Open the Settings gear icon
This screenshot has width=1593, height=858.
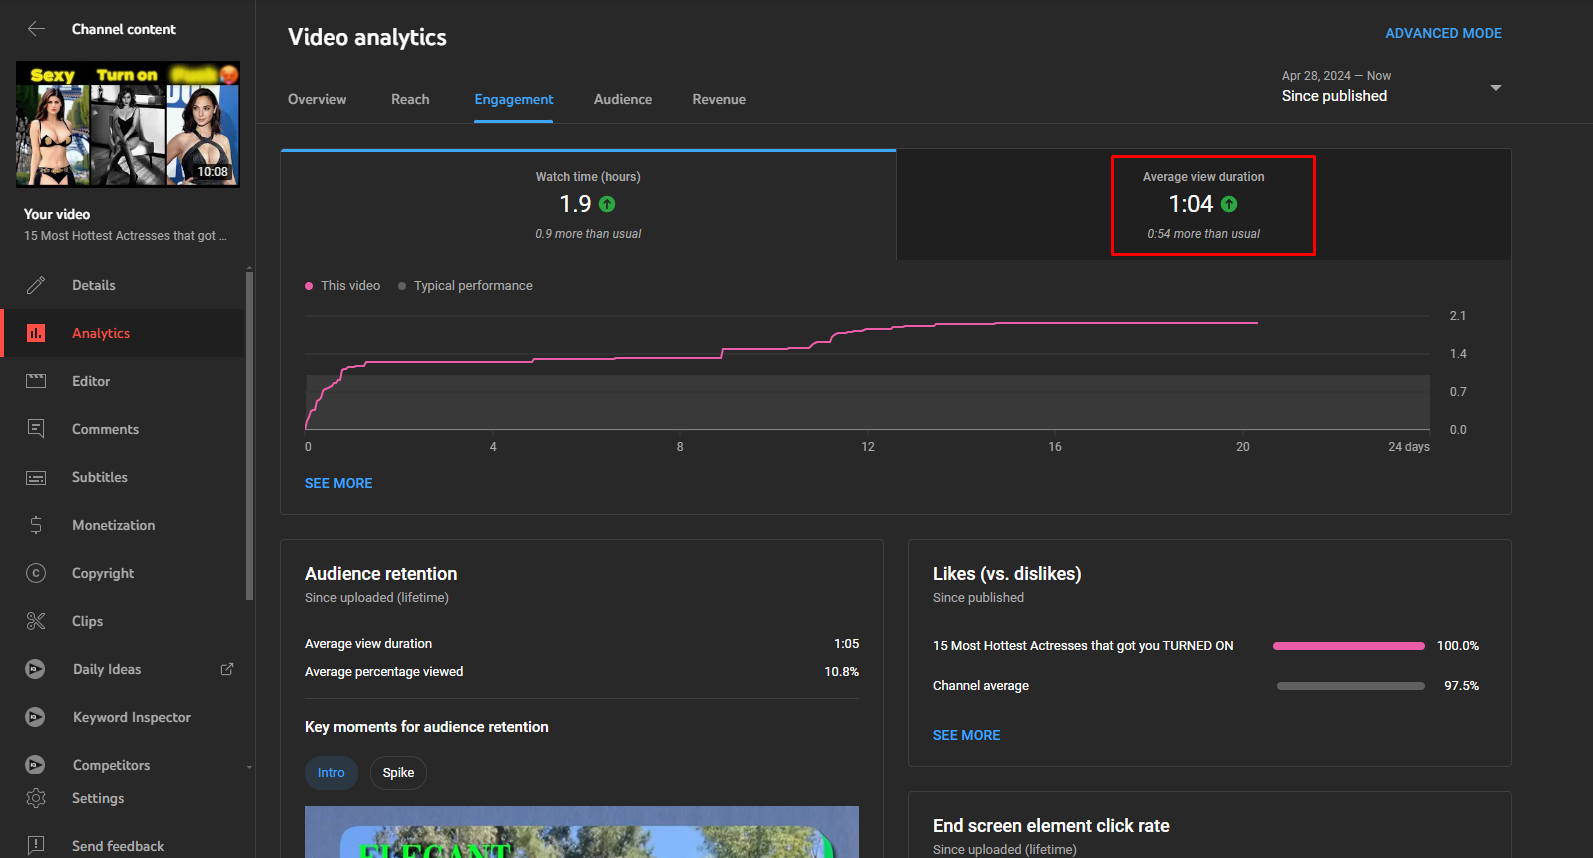pyautogui.click(x=36, y=798)
